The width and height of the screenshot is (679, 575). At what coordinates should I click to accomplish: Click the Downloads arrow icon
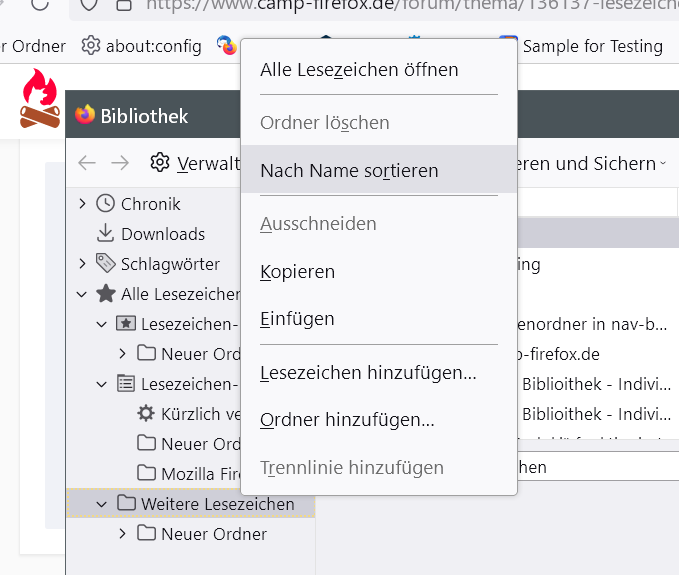105,234
